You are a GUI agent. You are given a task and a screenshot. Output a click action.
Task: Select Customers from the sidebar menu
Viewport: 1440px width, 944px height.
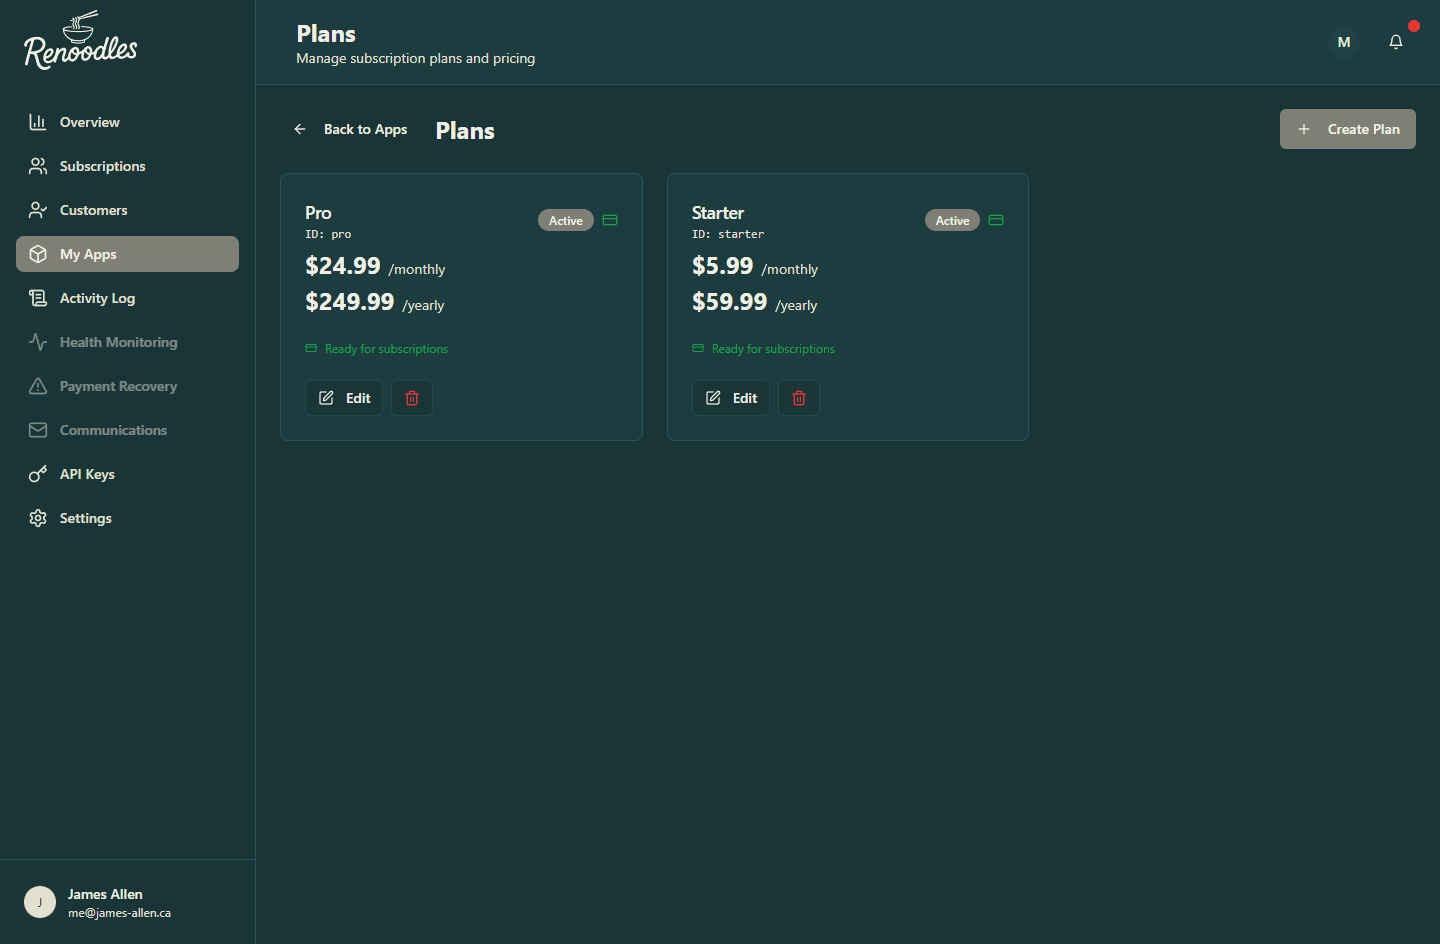(93, 210)
